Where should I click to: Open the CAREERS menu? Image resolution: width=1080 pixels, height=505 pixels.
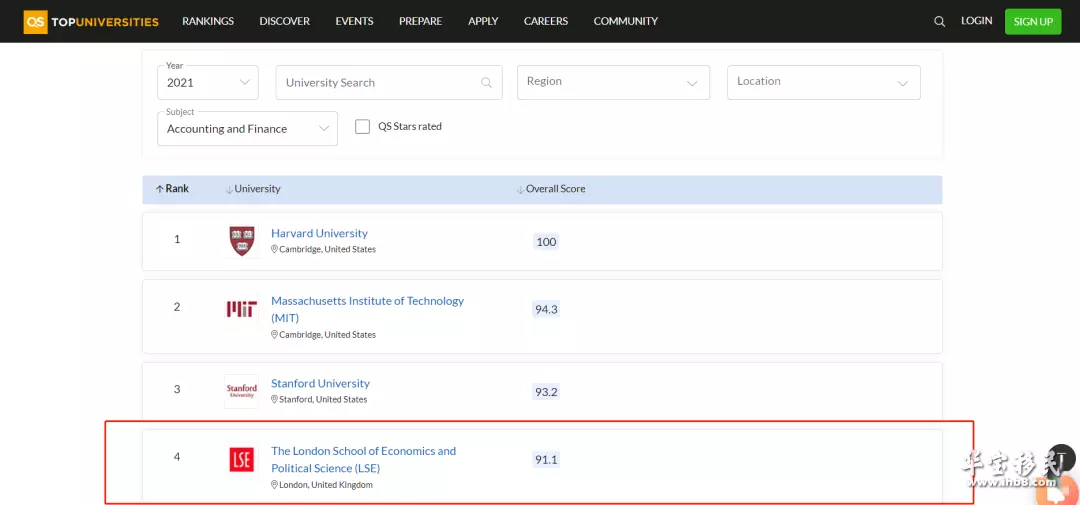pos(546,21)
